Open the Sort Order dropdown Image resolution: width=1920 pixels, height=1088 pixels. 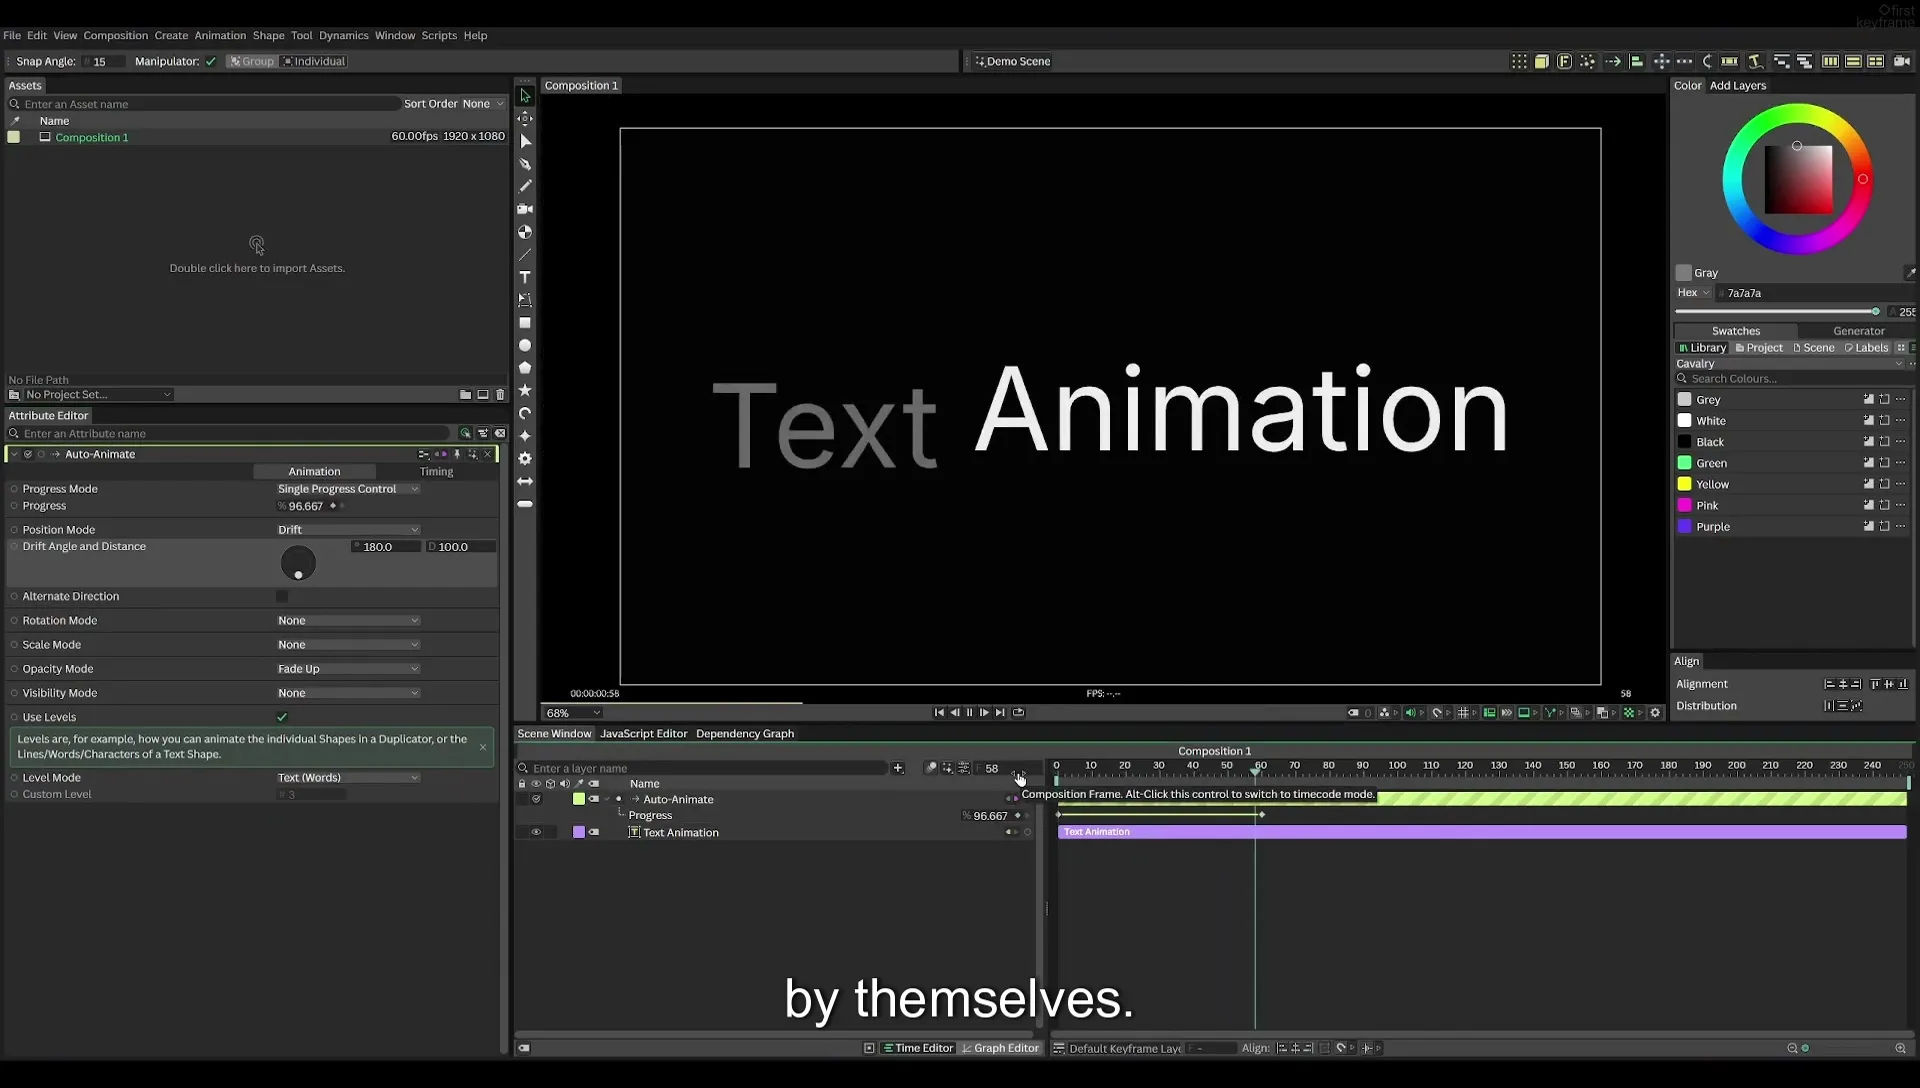click(483, 104)
